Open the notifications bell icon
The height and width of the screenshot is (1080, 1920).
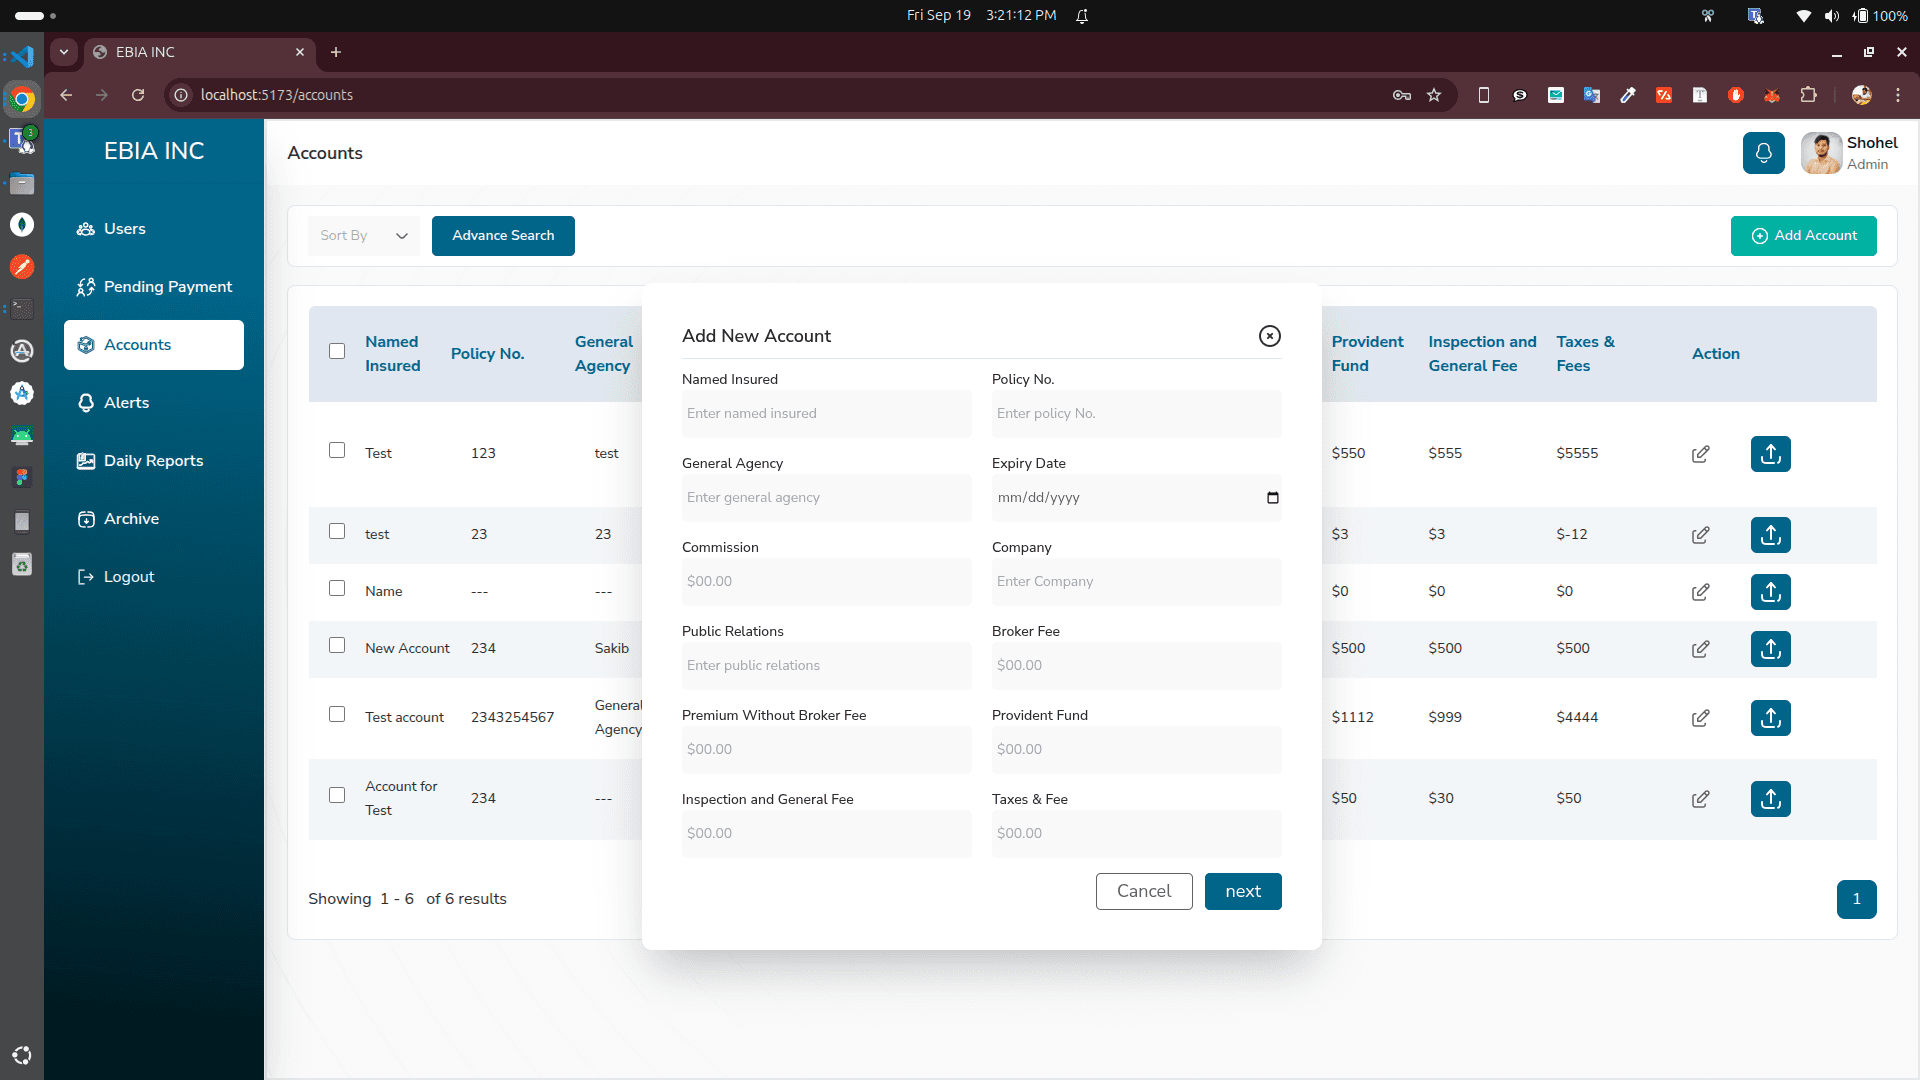1764,153
